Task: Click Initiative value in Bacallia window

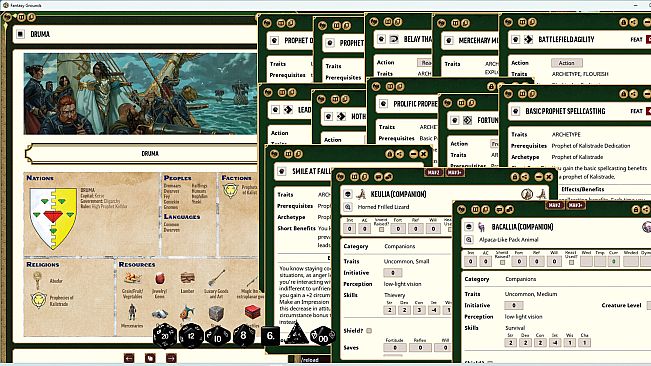Action: (x=514, y=305)
